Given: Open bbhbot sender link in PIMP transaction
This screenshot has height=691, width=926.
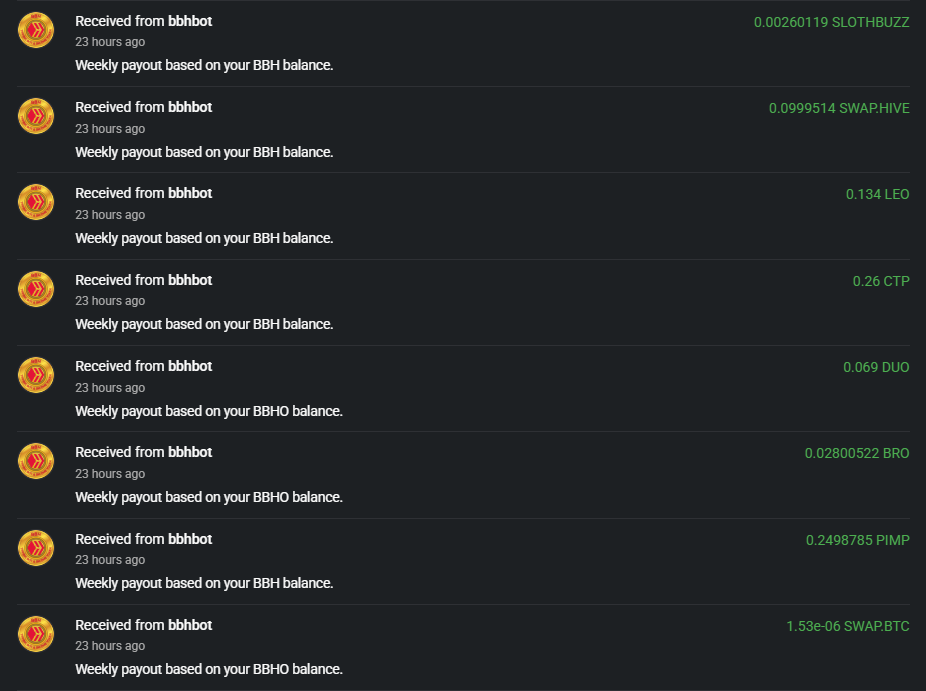Looking at the screenshot, I should pyautogui.click(x=190, y=539).
